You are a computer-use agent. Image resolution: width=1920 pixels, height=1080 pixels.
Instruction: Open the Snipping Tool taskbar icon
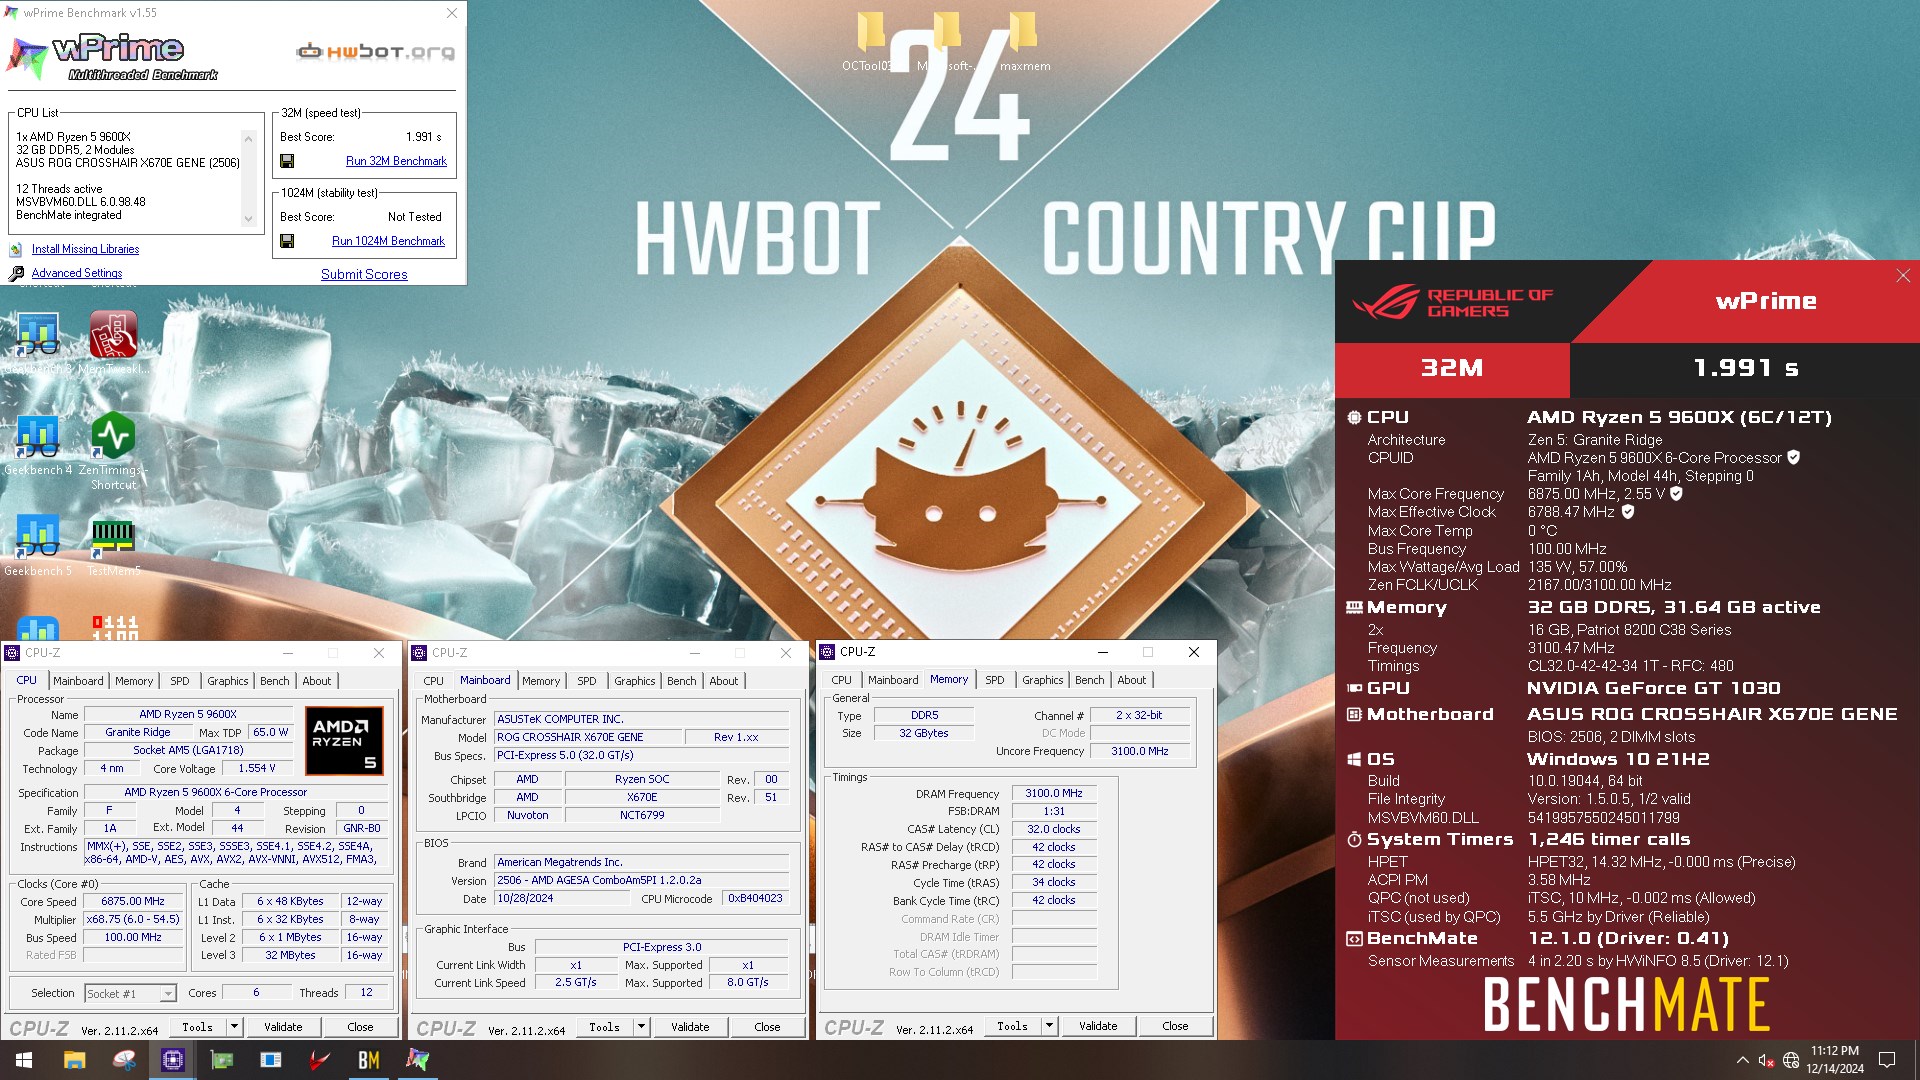(124, 1060)
